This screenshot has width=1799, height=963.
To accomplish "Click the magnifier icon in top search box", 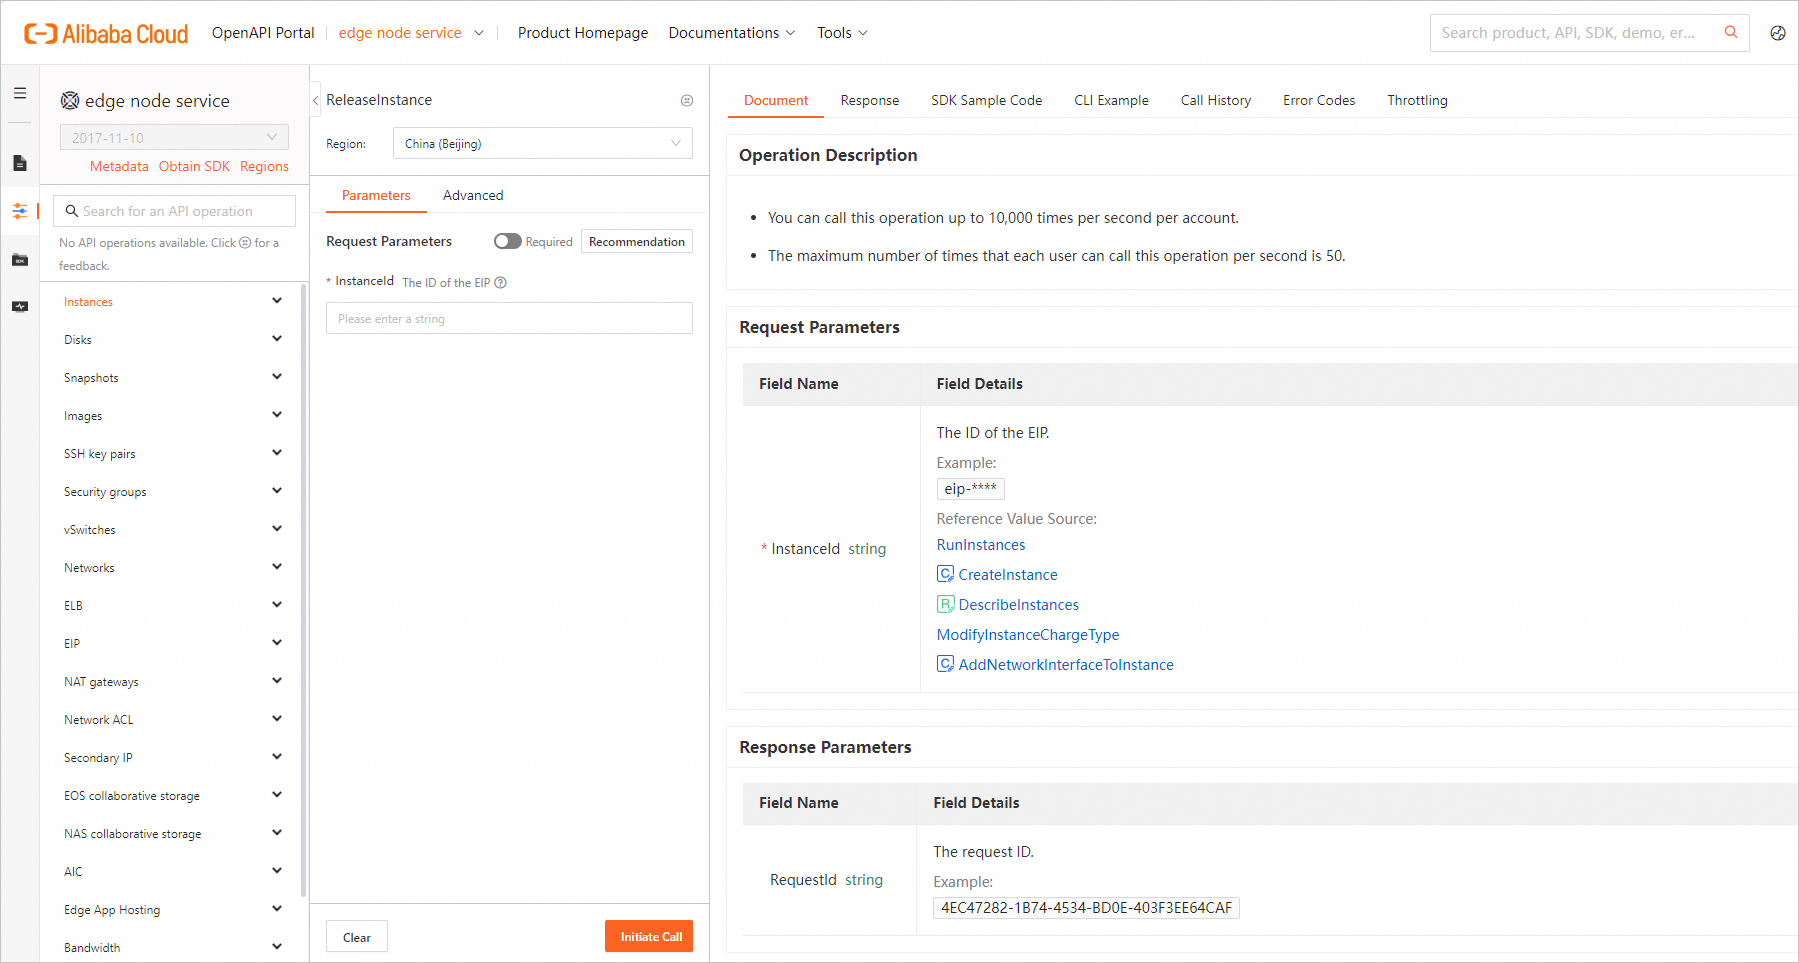I will click(x=1730, y=32).
